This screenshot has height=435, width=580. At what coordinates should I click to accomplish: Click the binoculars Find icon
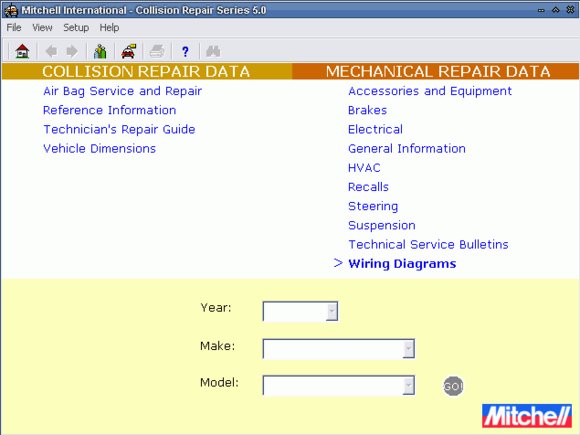tap(213, 51)
